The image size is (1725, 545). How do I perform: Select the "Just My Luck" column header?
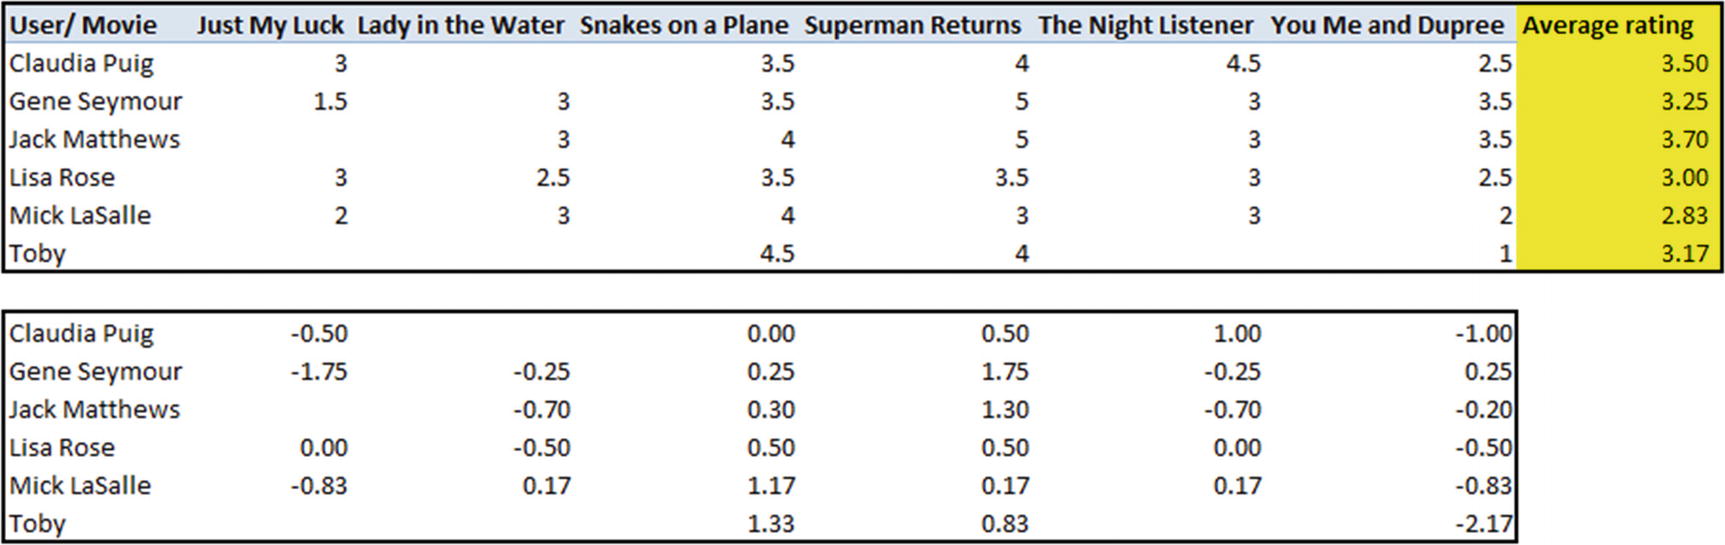[270, 25]
